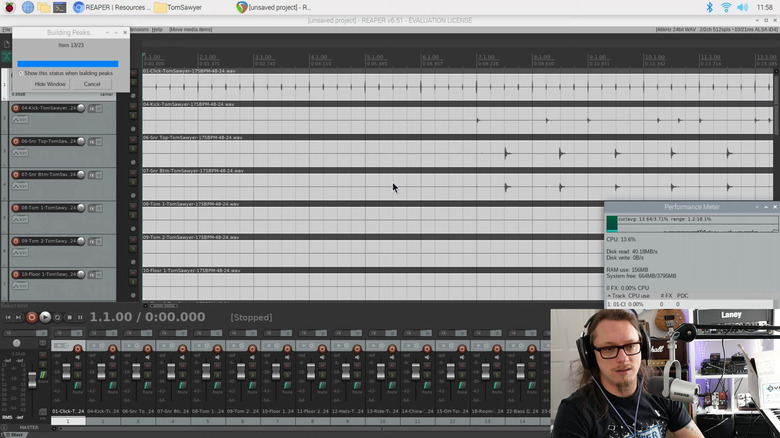Toggle 'Show this status when building peaks'

(x=66, y=73)
